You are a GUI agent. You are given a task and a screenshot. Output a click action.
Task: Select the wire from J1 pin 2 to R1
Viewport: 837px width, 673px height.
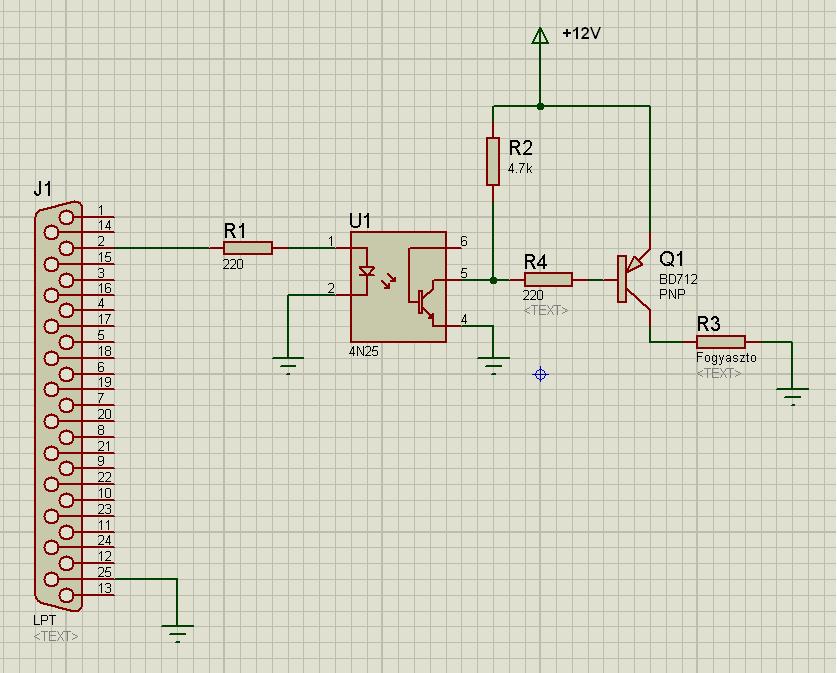point(163,248)
